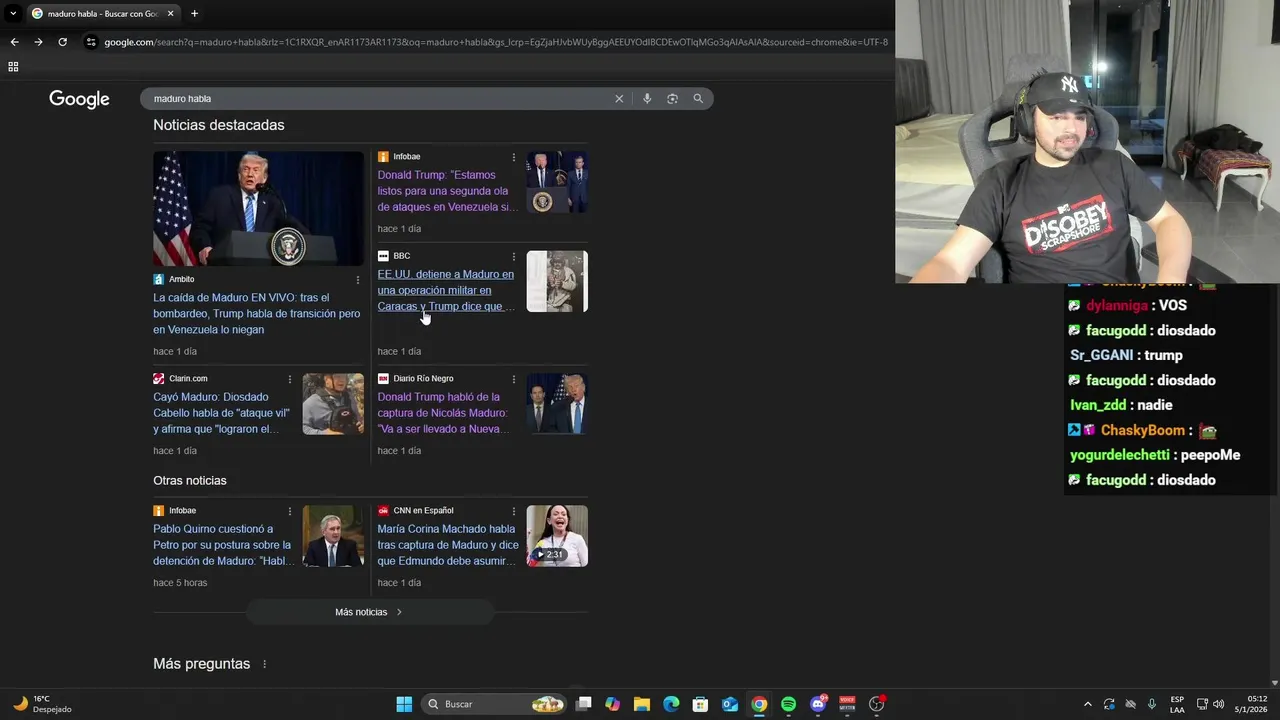Click the Google logo
This screenshot has height=720, width=1280.
[x=79, y=99]
